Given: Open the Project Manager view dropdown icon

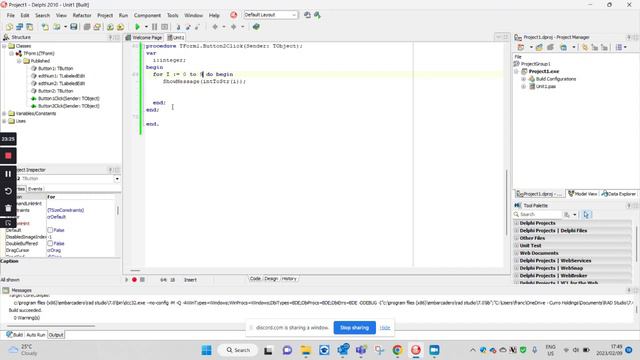Looking at the screenshot, I should tap(620, 47).
